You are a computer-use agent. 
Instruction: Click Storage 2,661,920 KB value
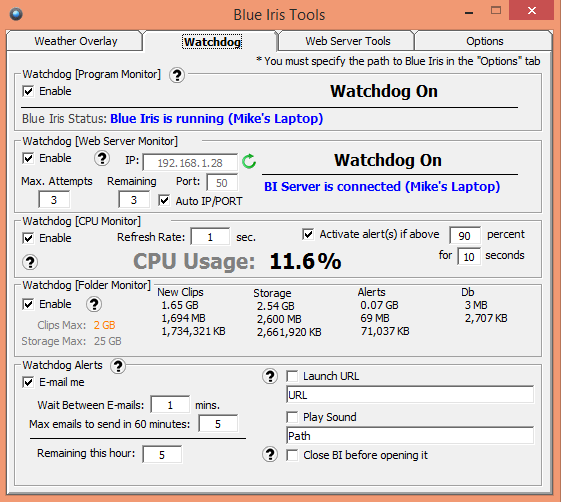[289, 332]
